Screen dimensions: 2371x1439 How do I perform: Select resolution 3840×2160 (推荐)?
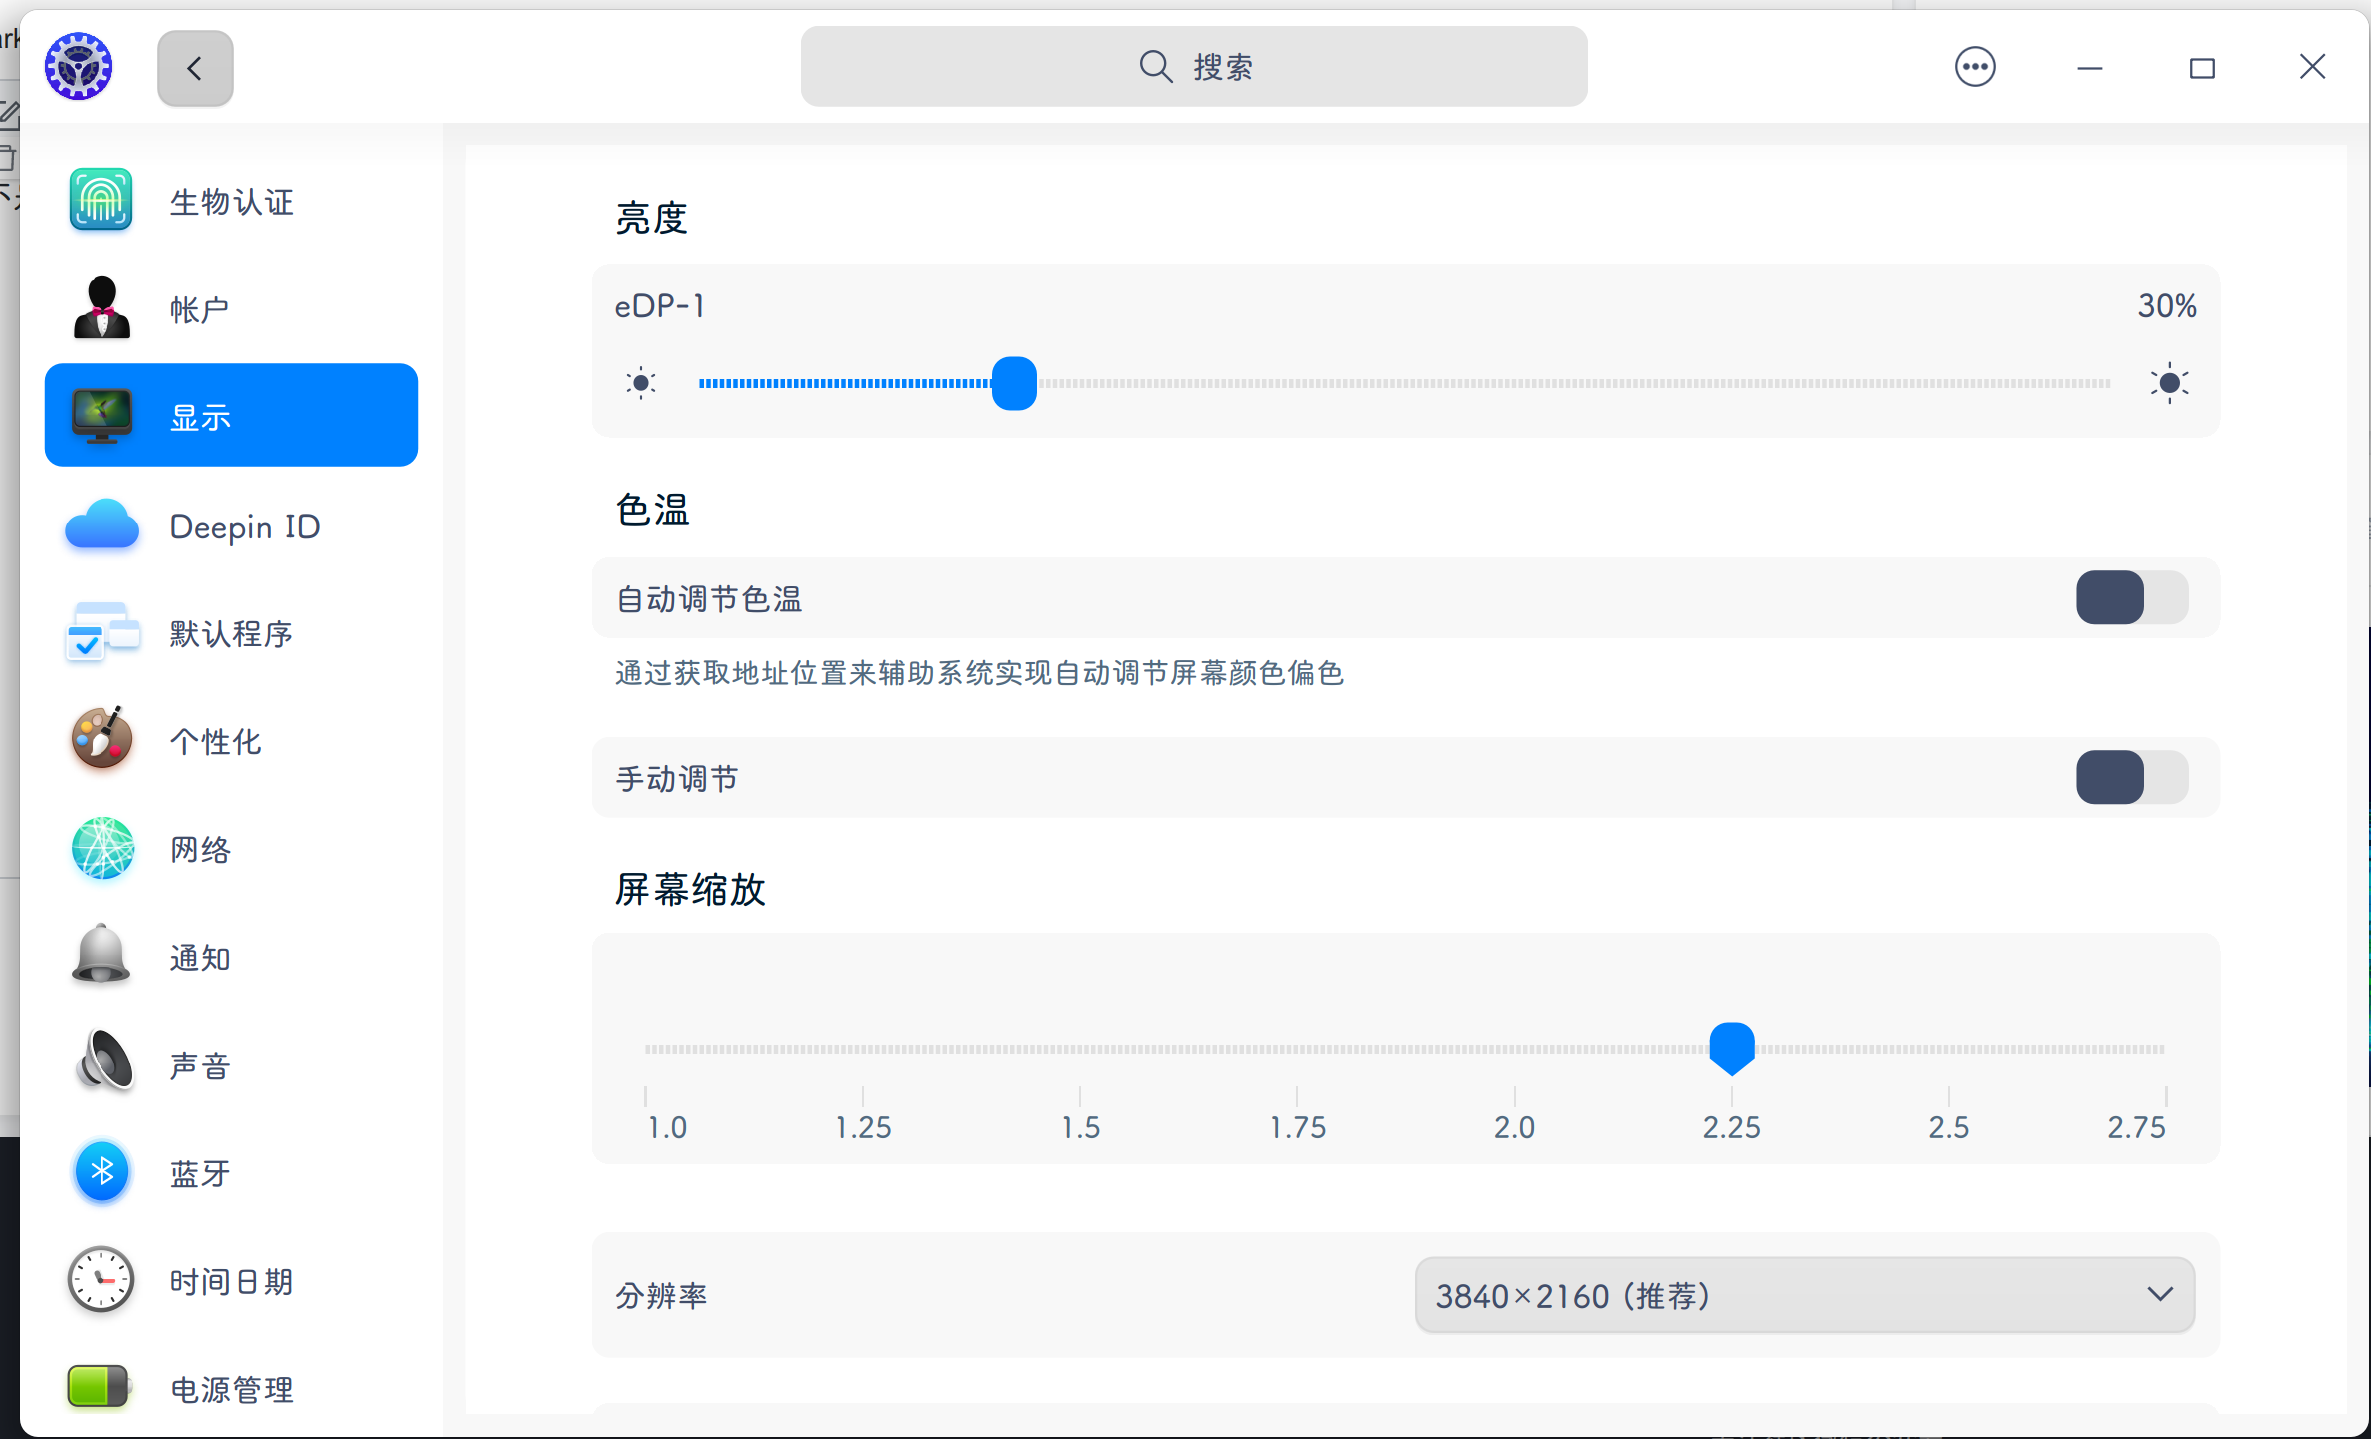click(x=1802, y=1294)
